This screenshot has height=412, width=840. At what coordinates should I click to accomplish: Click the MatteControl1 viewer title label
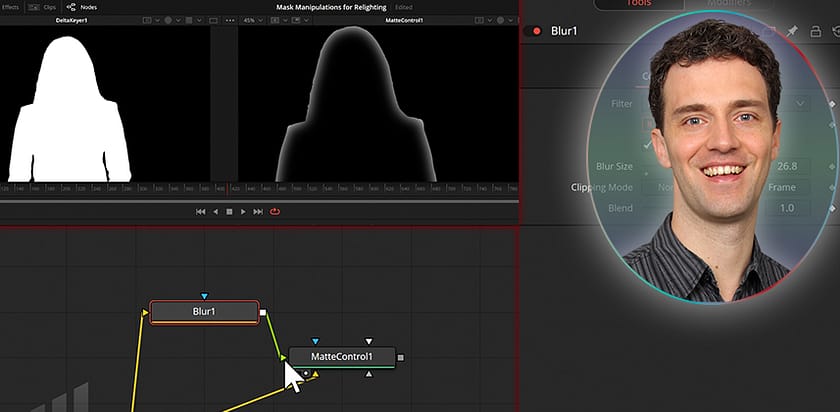[x=404, y=20]
